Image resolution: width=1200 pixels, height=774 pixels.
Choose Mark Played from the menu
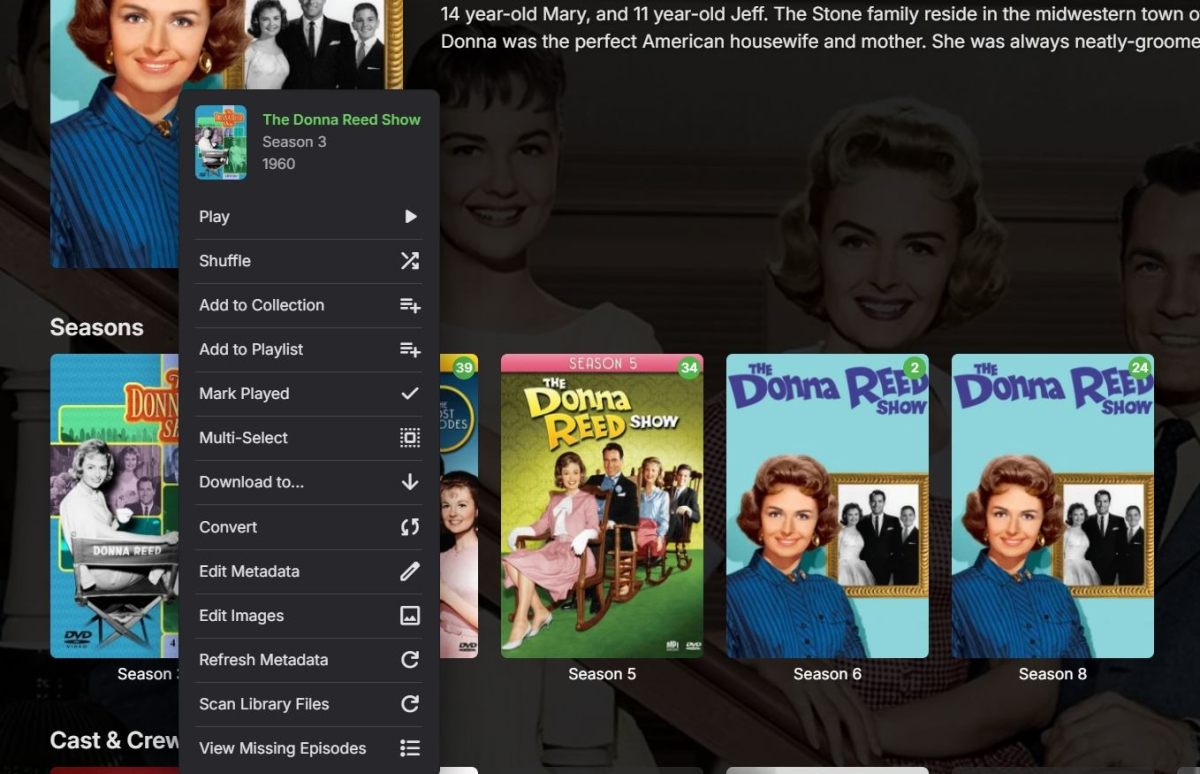(x=244, y=393)
